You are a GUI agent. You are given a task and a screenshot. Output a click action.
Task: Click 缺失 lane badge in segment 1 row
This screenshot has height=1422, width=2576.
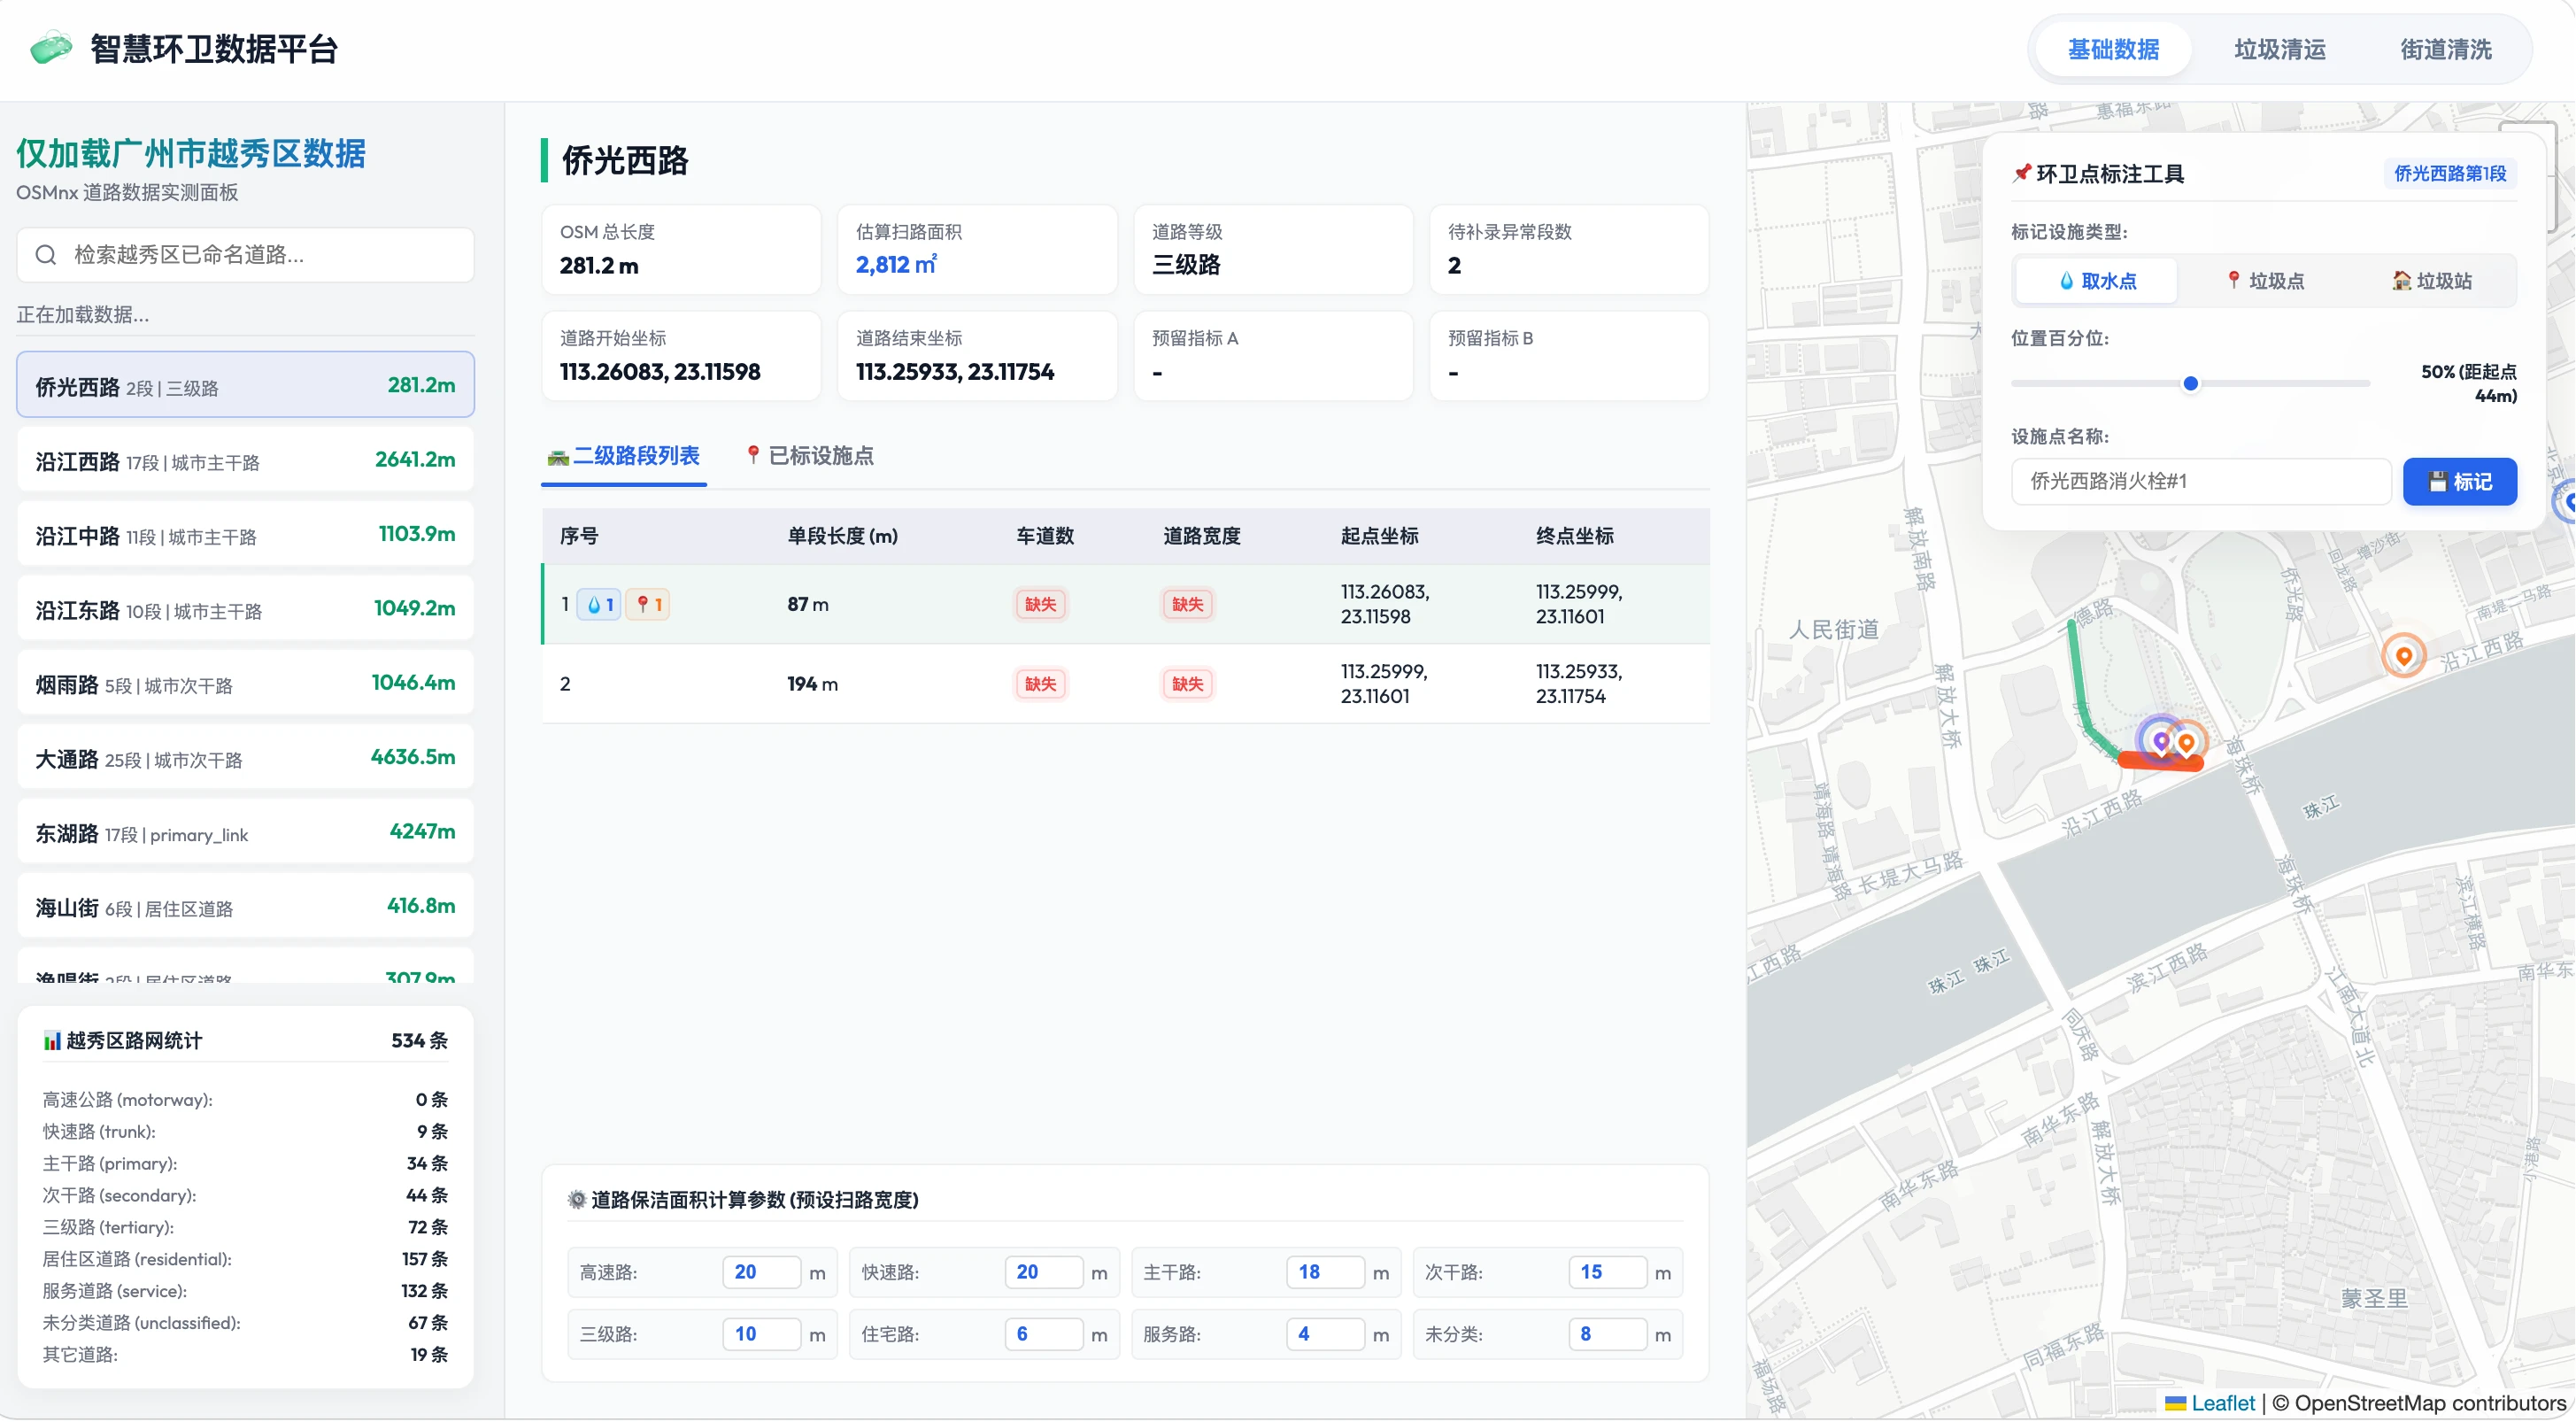point(1040,605)
